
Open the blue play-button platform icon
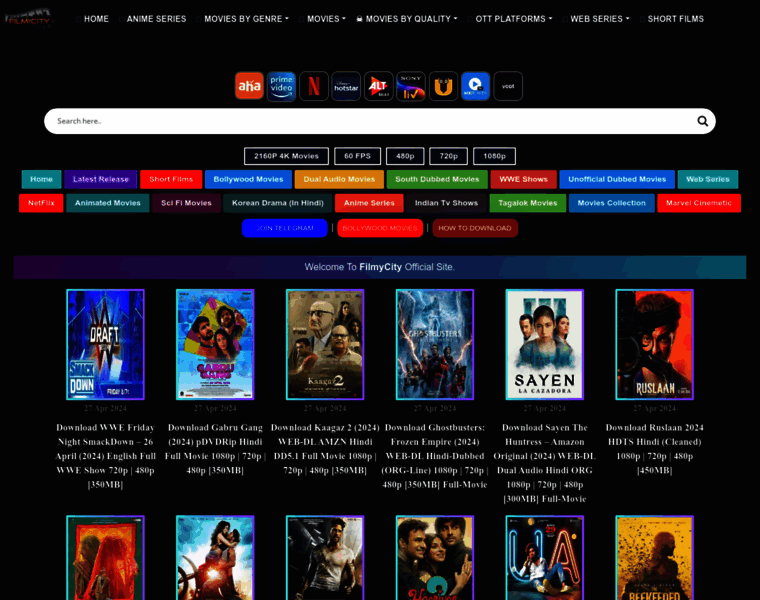[x=475, y=86]
